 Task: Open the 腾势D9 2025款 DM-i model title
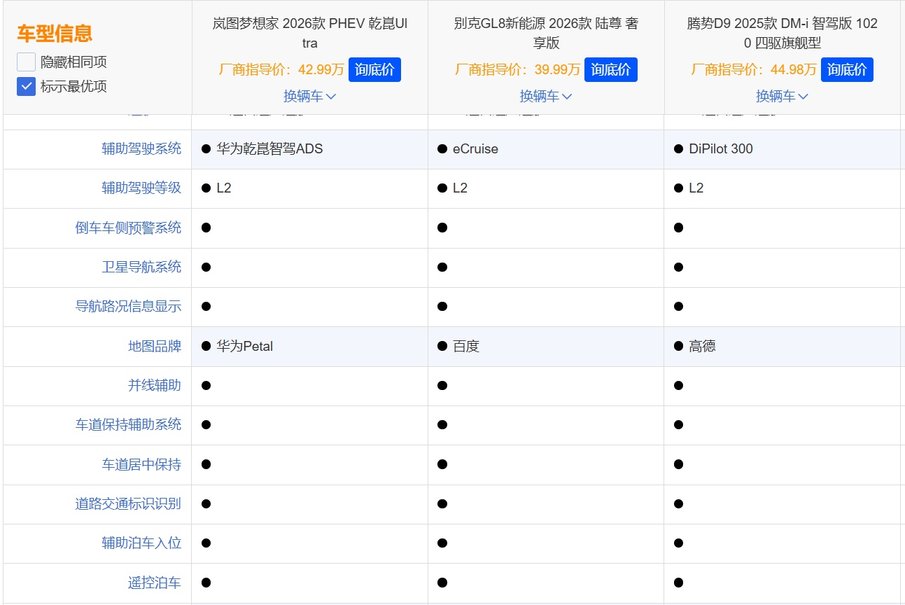point(782,33)
